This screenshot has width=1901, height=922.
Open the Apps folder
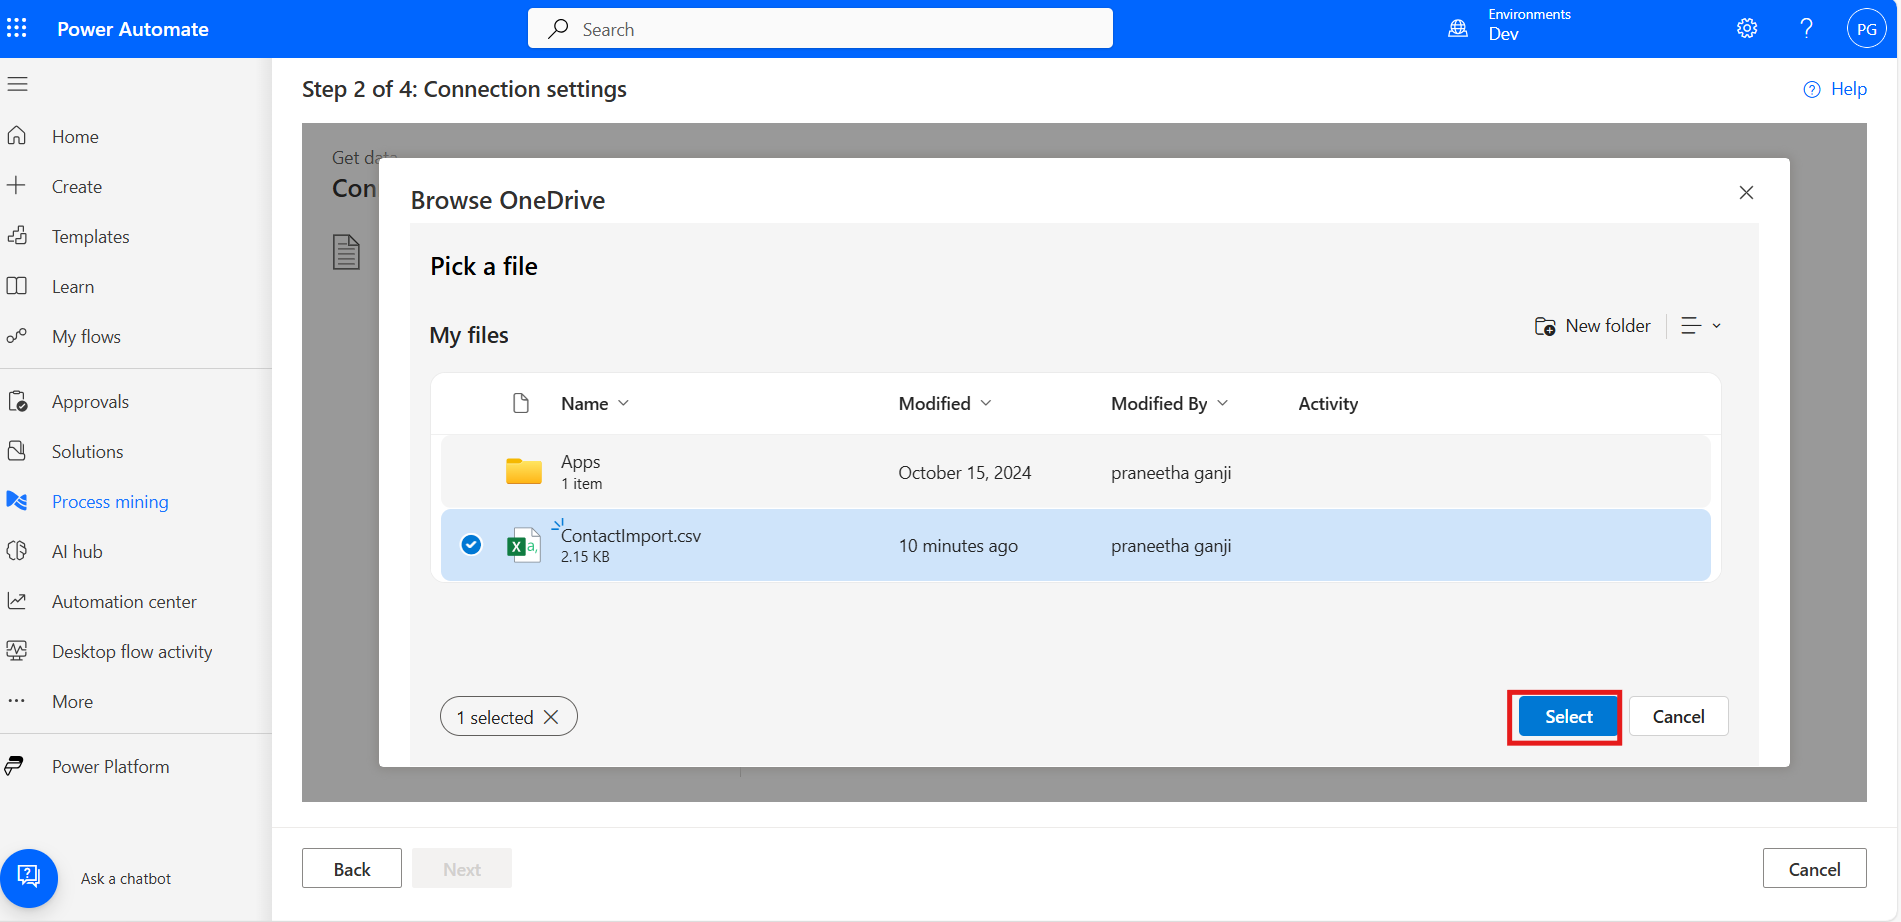[x=580, y=462]
